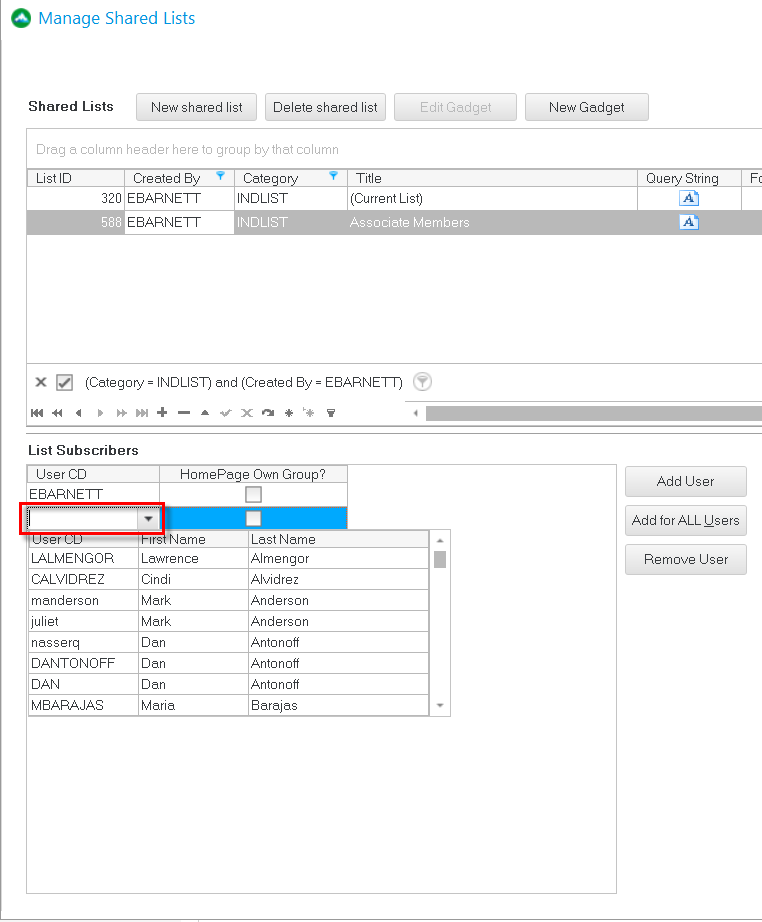Choose manderson from user dropdown
This screenshot has width=762, height=922.
[229, 600]
